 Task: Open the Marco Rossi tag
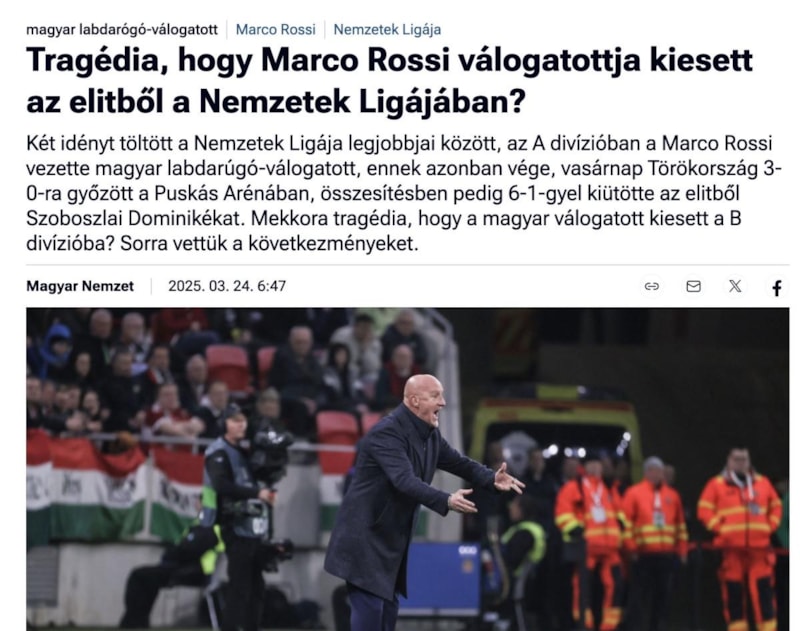[276, 30]
